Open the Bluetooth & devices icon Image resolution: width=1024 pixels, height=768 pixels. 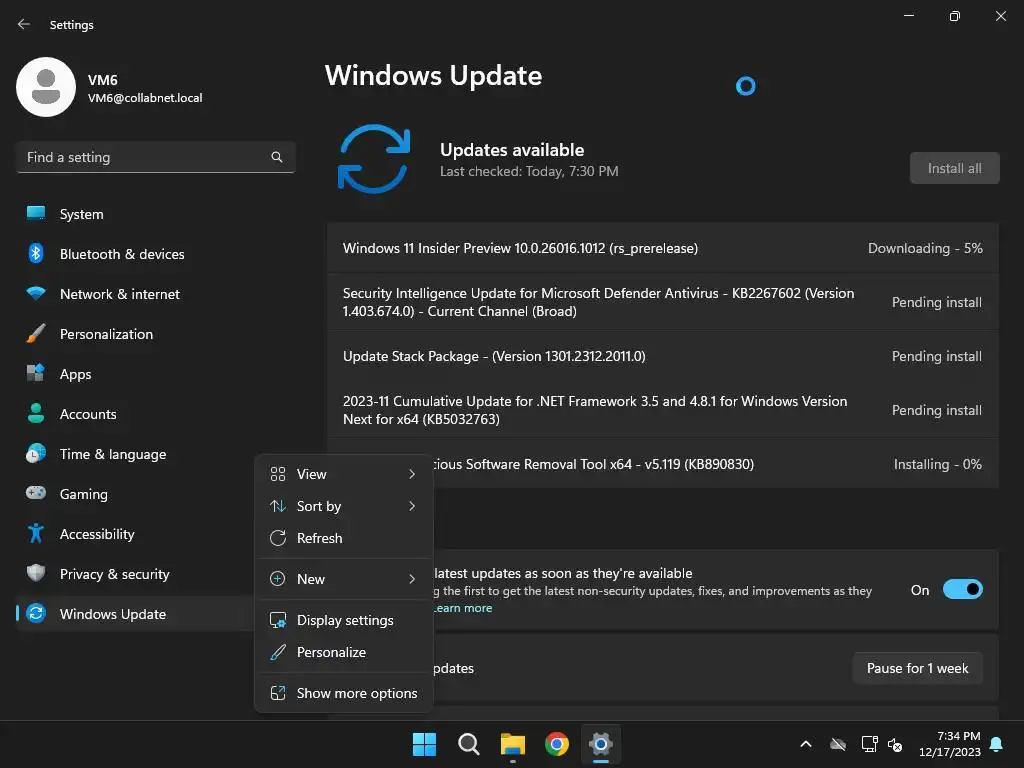tap(36, 253)
